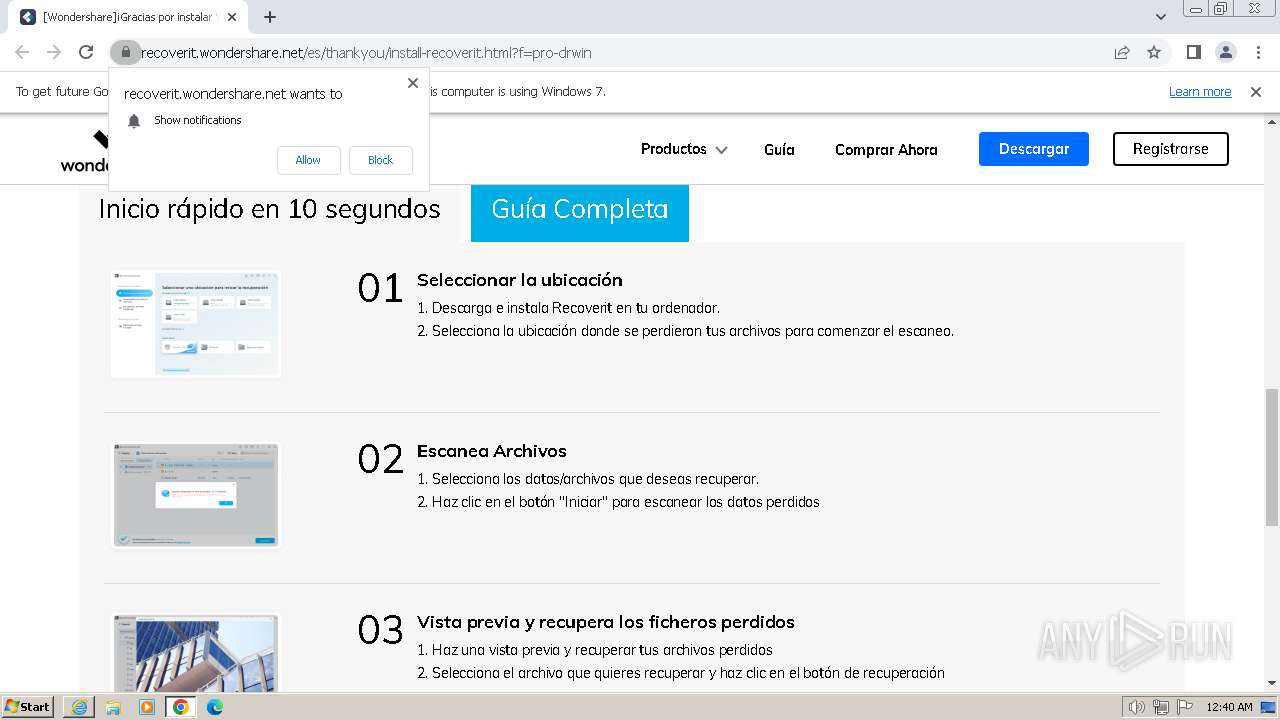Viewport: 1280px width, 720px height.
Task: Toggle the browser side panel icon
Action: point(1193,53)
